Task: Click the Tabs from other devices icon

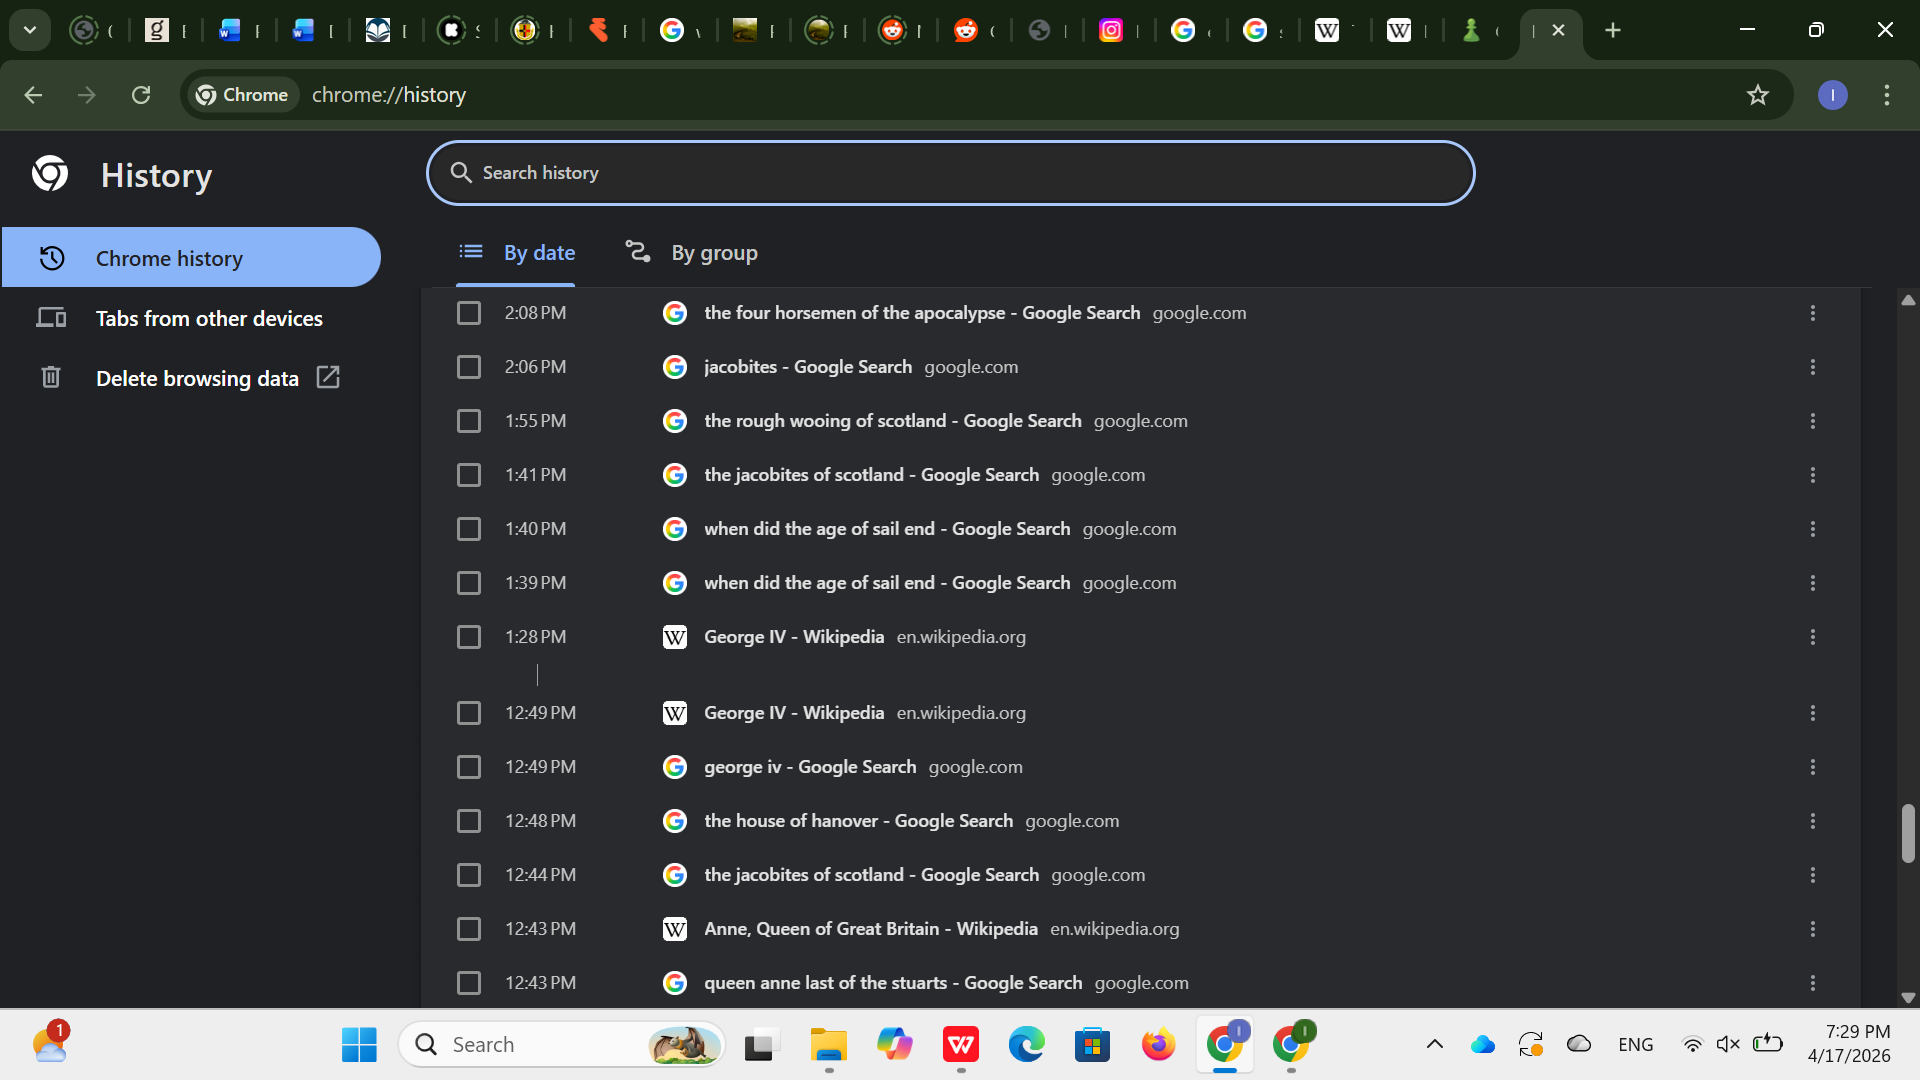Action: 51,318
